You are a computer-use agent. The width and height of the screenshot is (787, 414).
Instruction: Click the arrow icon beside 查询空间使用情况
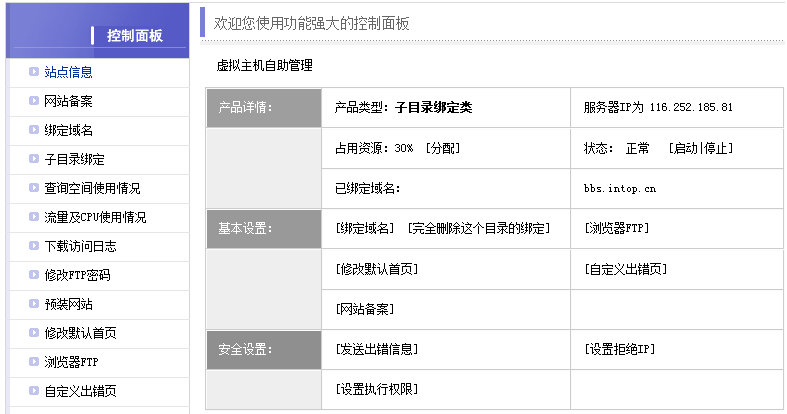(x=34, y=188)
